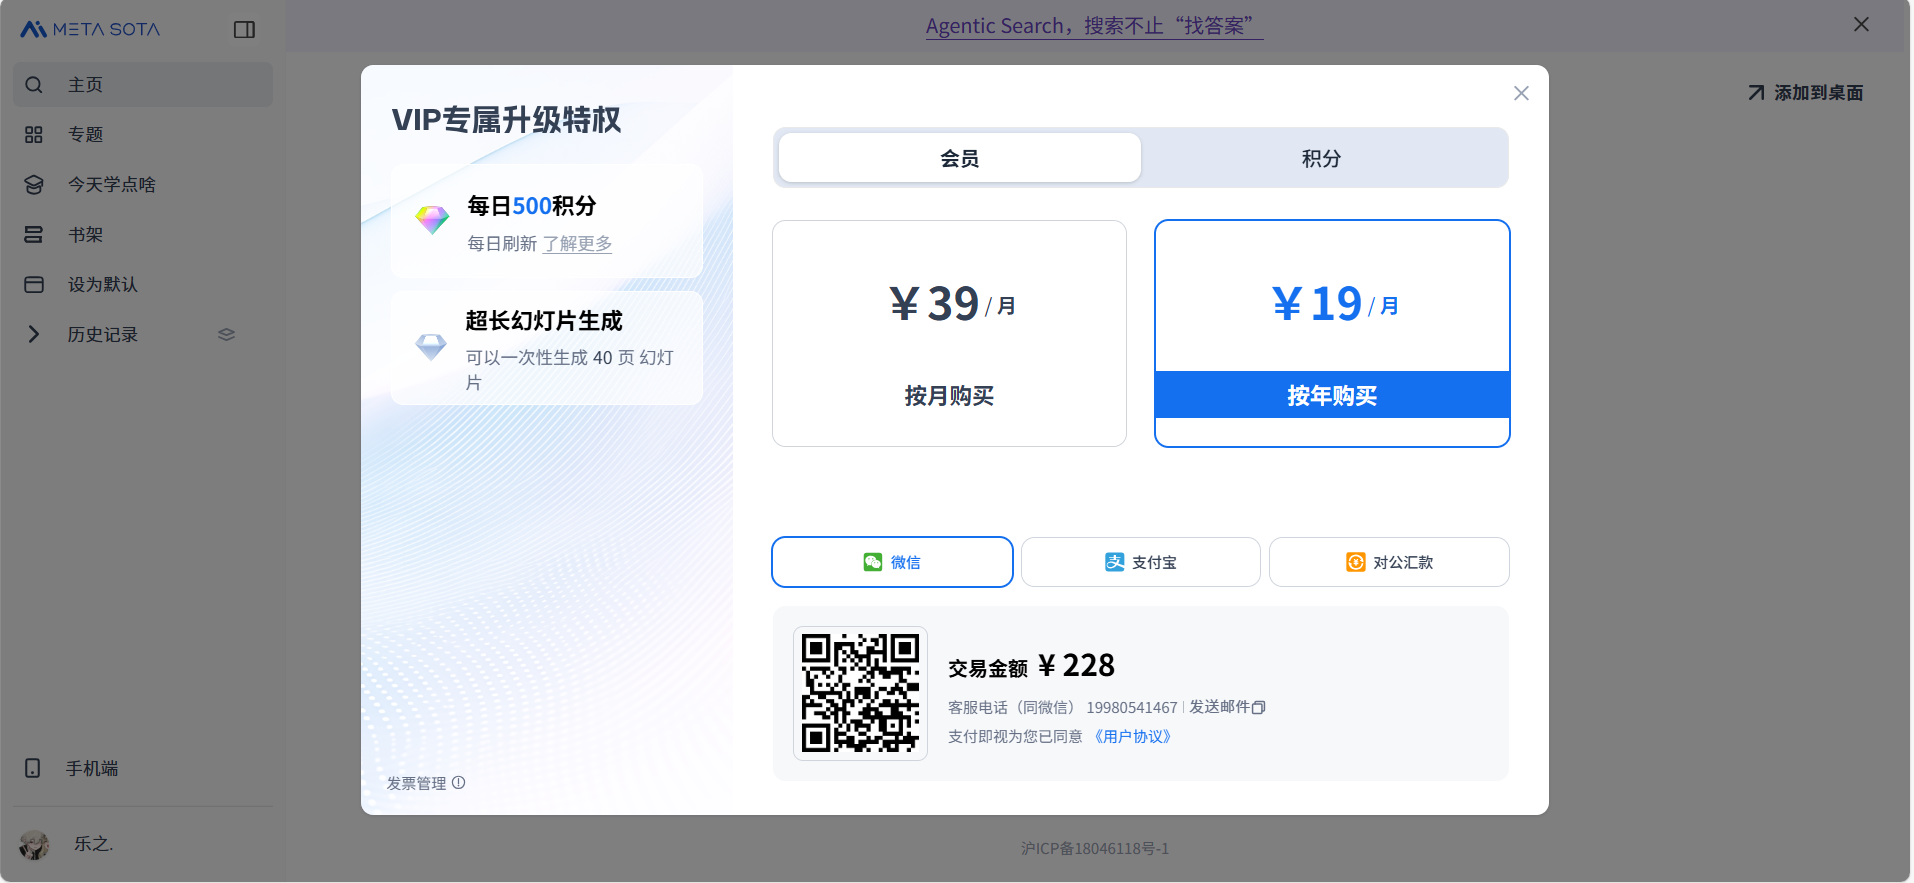
Task: Click the layers icon beside 历史记录
Action: coord(227,334)
